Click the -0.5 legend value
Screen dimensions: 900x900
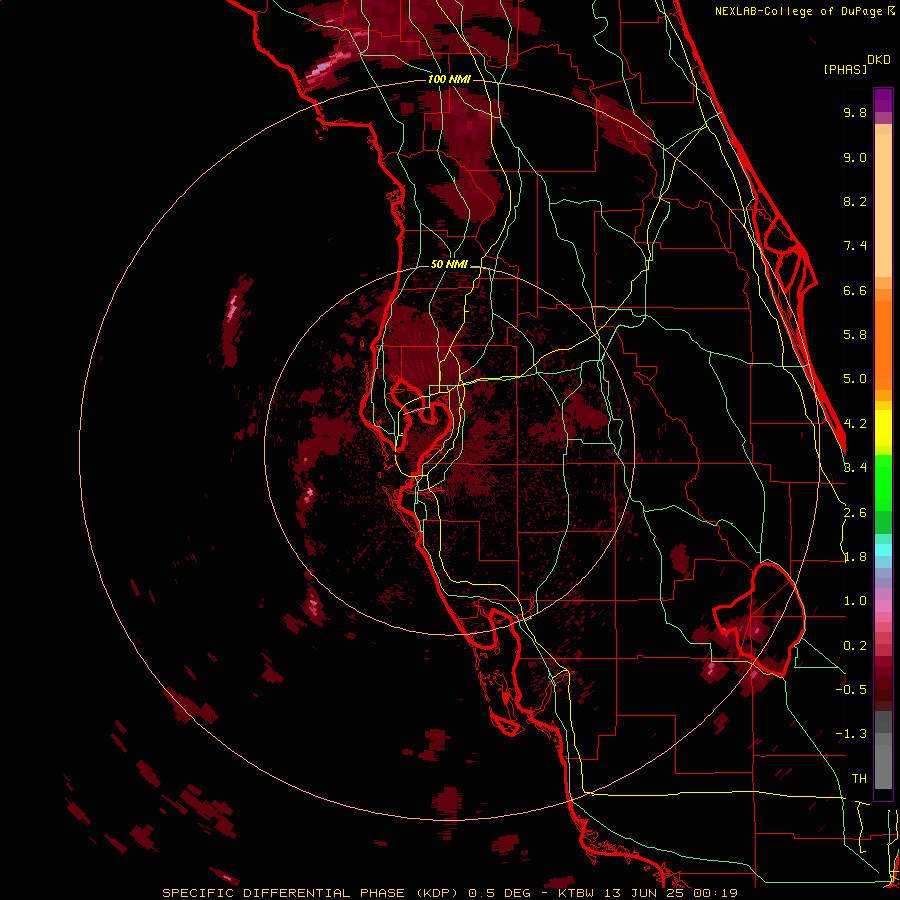[851, 690]
